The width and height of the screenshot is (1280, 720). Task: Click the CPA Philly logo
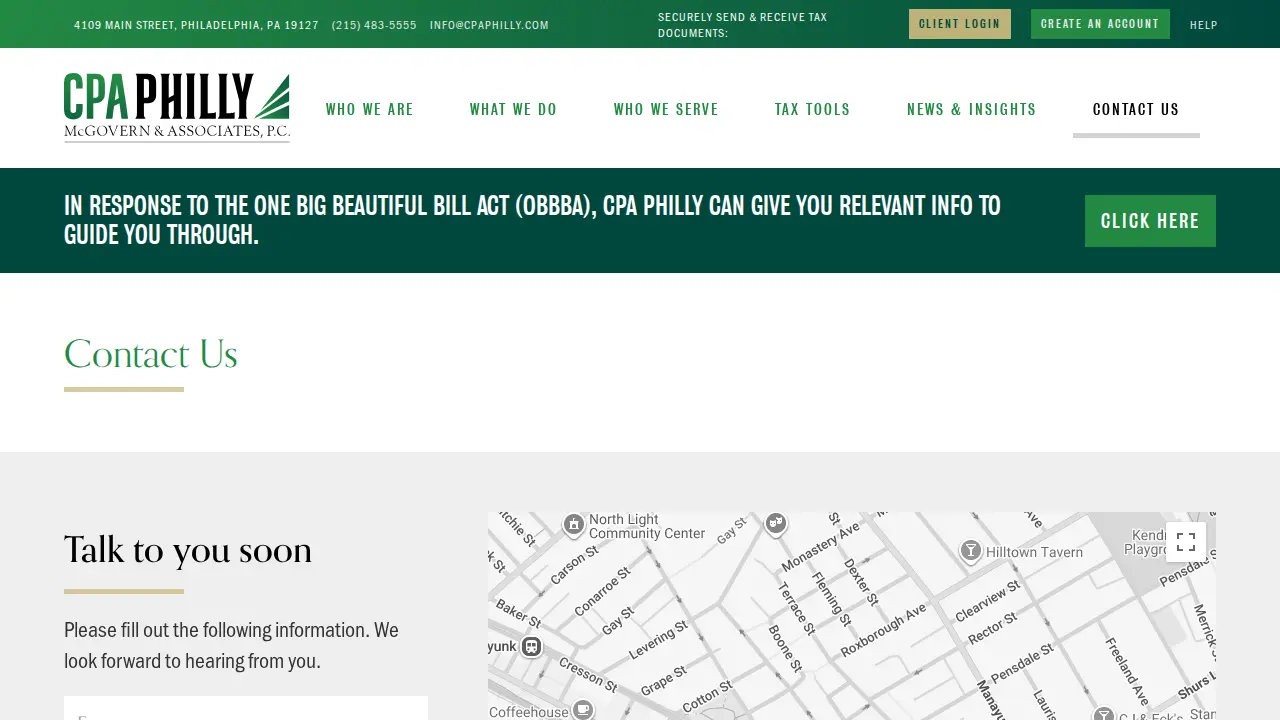177,108
